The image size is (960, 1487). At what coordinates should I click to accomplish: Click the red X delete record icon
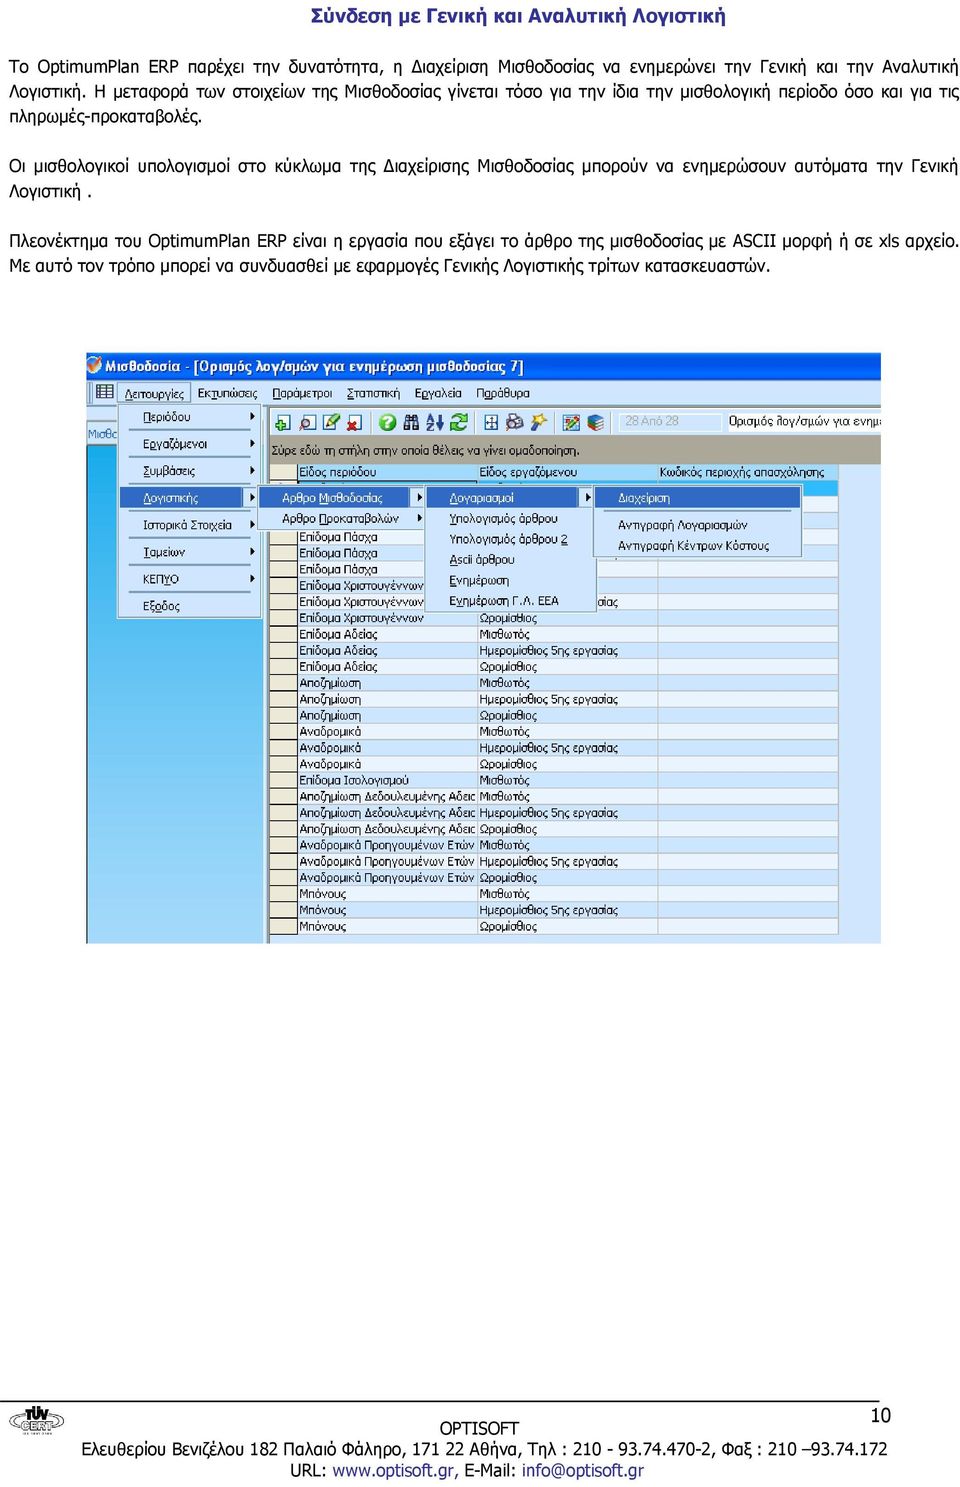tap(355, 422)
